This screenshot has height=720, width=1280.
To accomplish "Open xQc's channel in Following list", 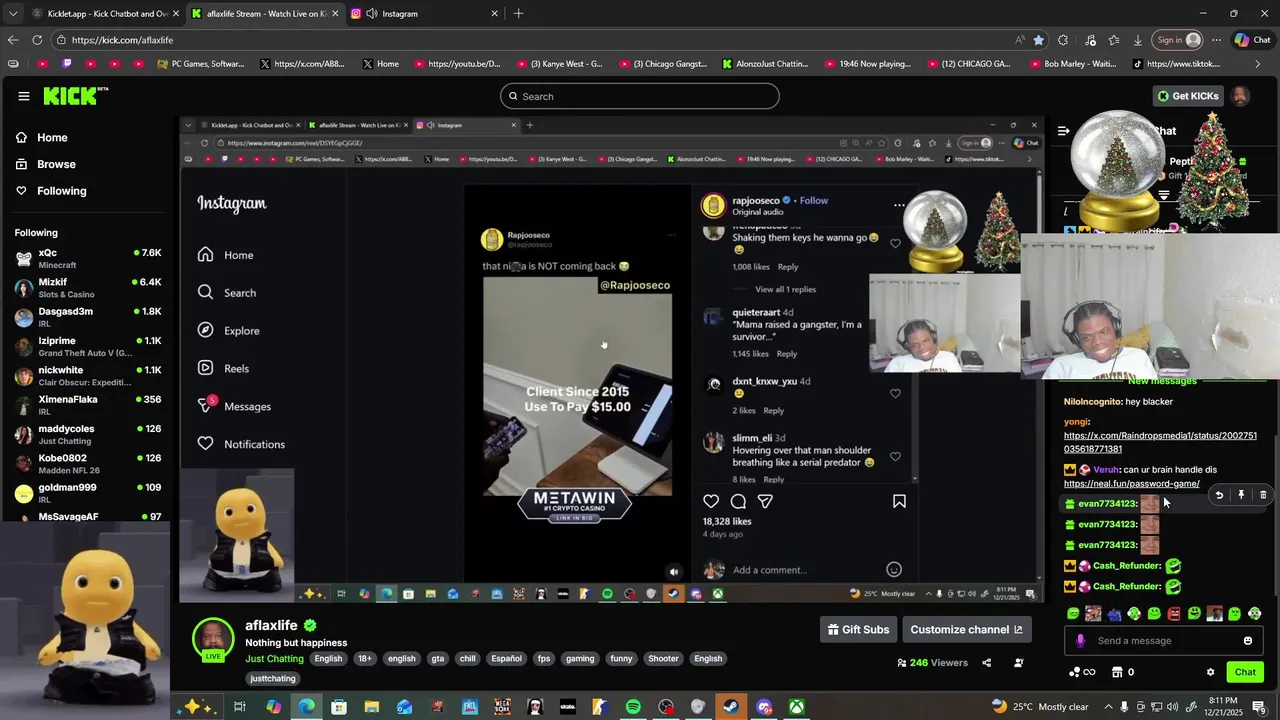I will pos(88,258).
